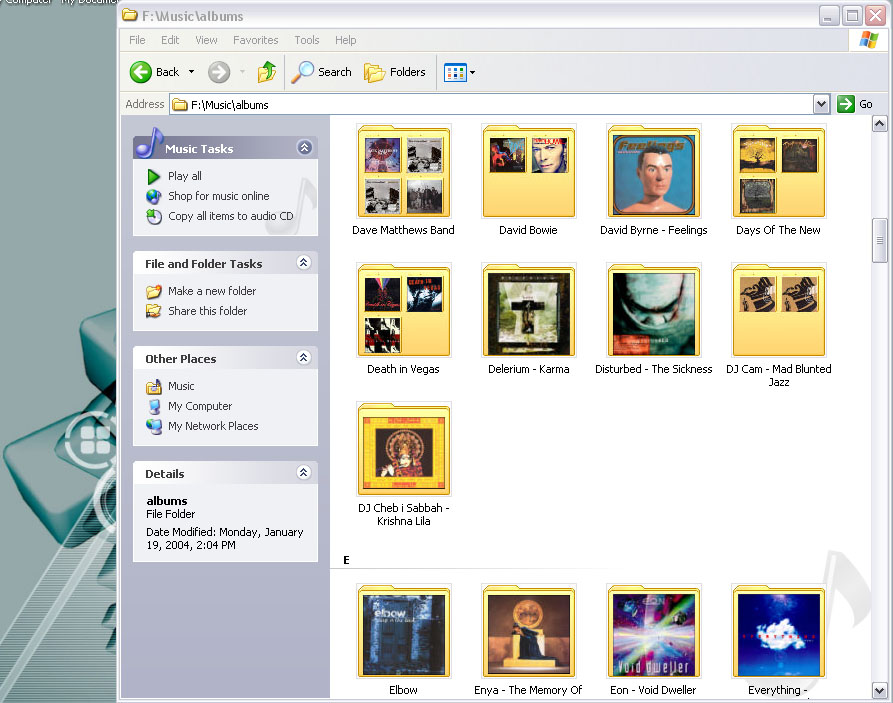This screenshot has width=893, height=703.
Task: Click the My Computer link
Action: [x=200, y=407]
